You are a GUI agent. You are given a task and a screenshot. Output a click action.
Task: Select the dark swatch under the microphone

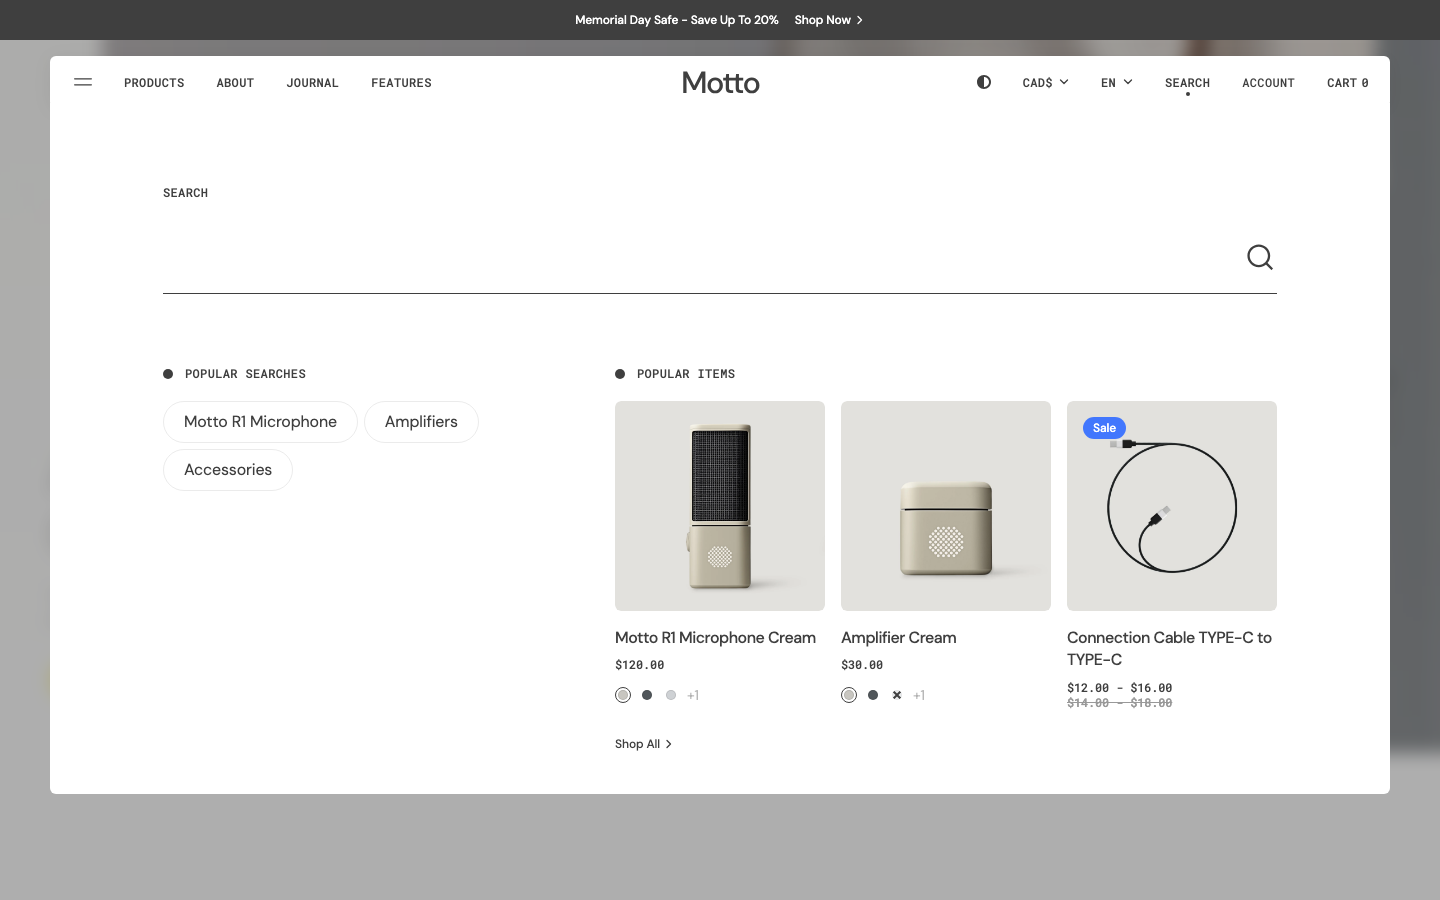tap(647, 695)
